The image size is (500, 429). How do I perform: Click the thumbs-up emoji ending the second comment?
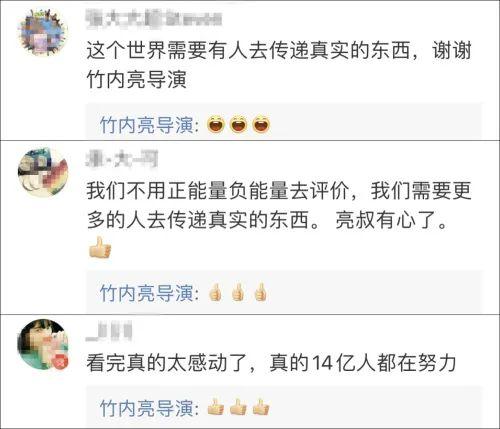(x=100, y=247)
